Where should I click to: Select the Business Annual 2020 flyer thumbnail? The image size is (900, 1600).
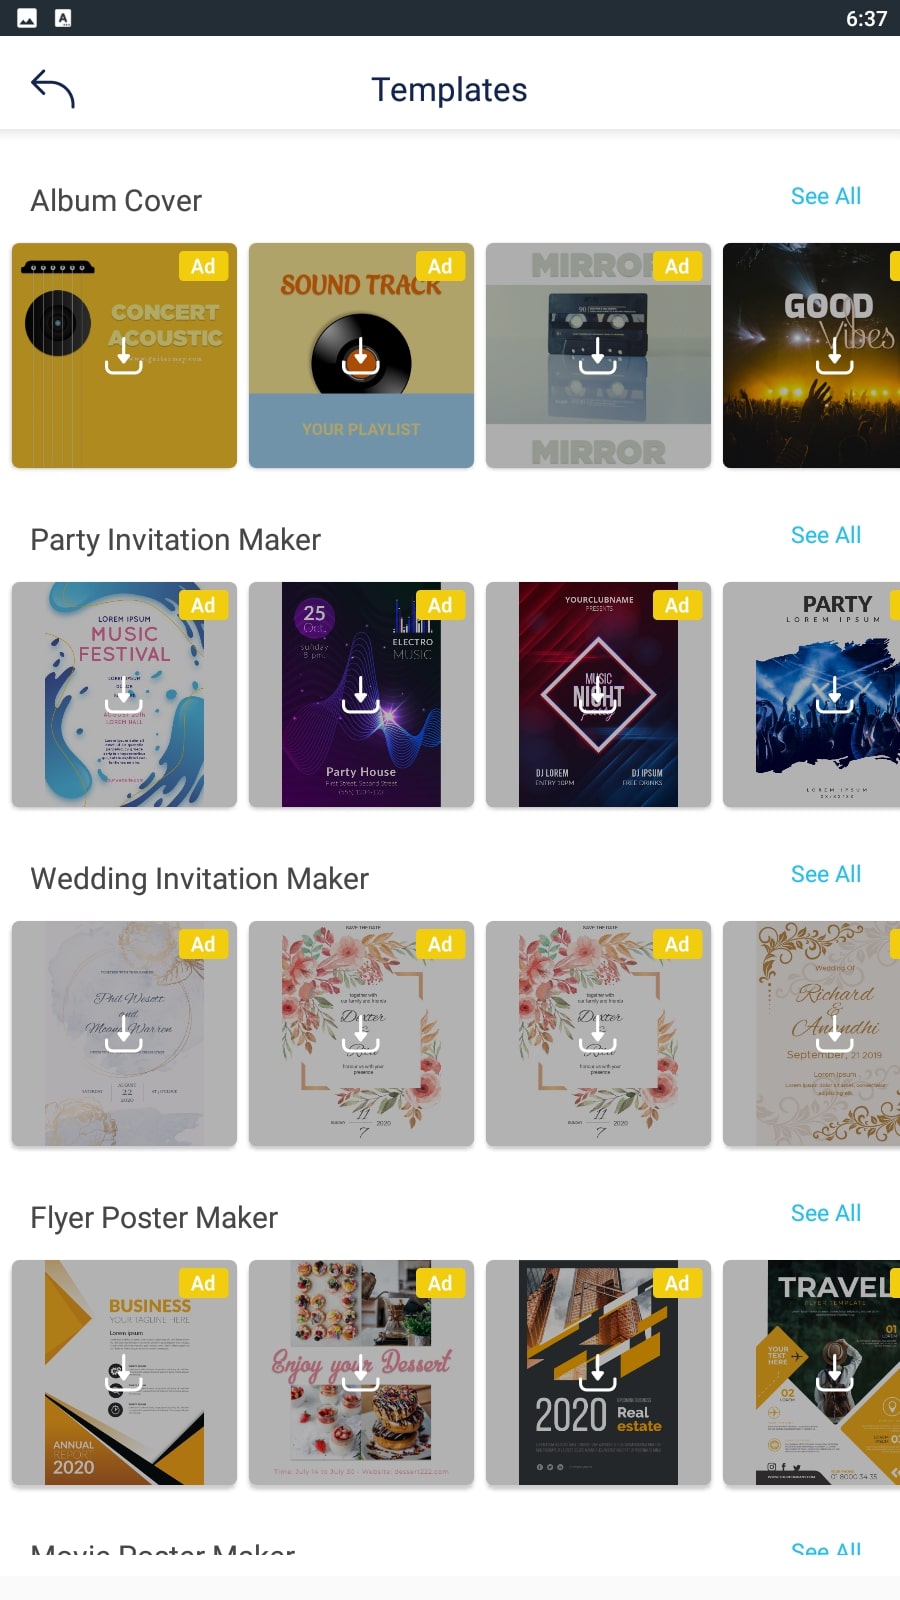tap(124, 1372)
